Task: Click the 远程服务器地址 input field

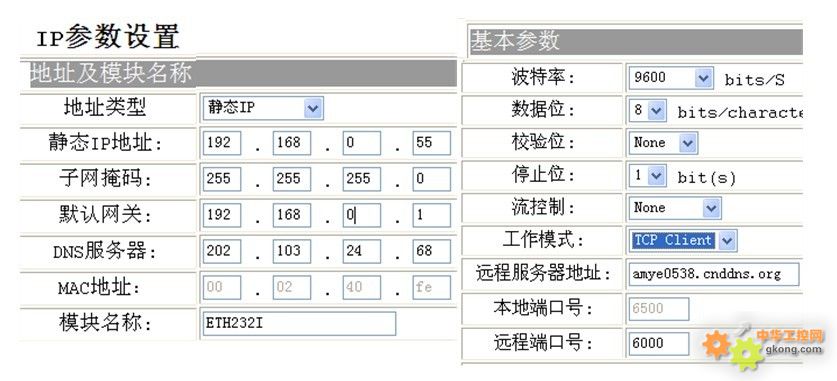Action: pyautogui.click(x=714, y=274)
